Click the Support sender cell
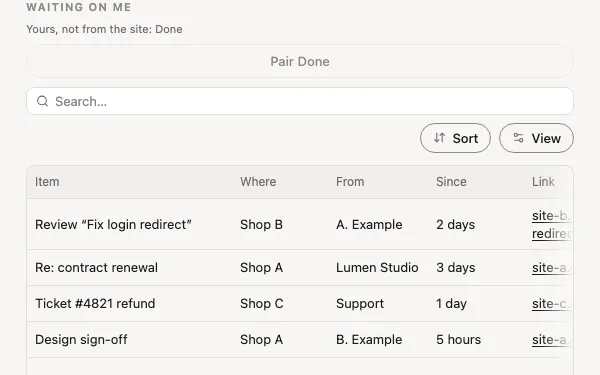 coord(360,304)
